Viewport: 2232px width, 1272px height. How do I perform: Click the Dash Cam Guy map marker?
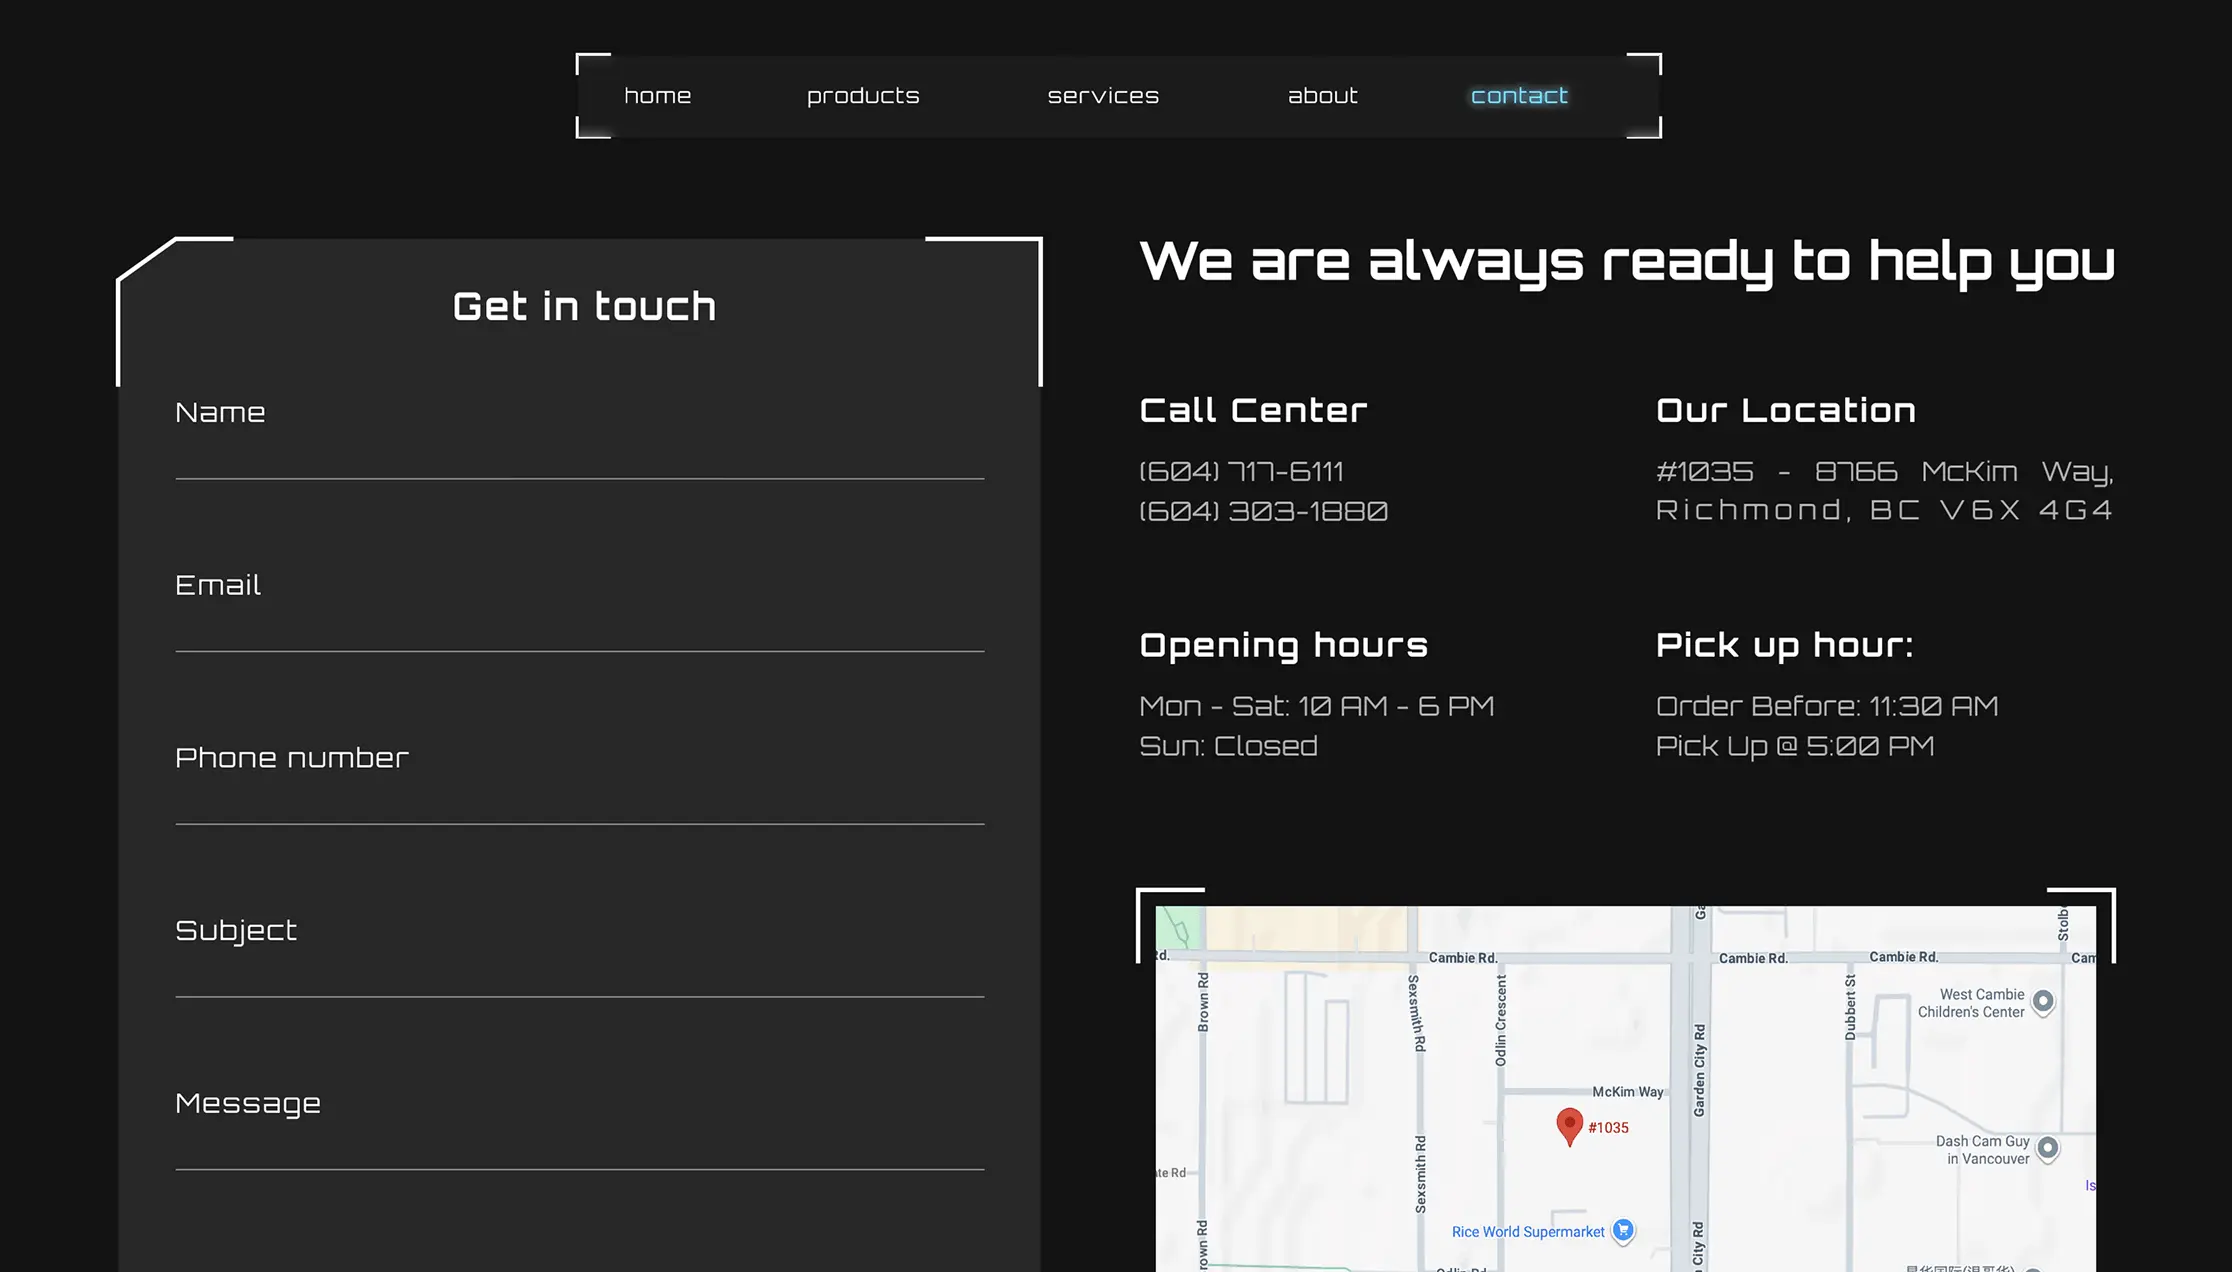[2048, 1149]
